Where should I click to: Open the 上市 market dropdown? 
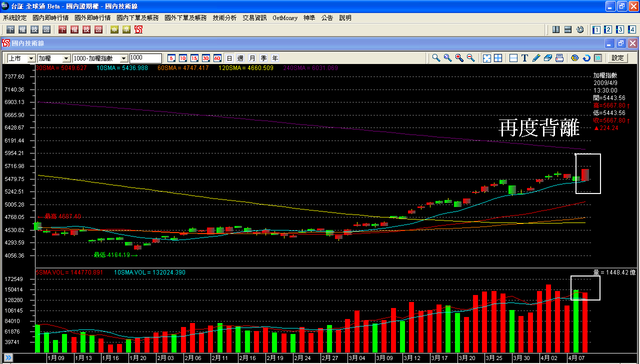pyautogui.click(x=31, y=59)
